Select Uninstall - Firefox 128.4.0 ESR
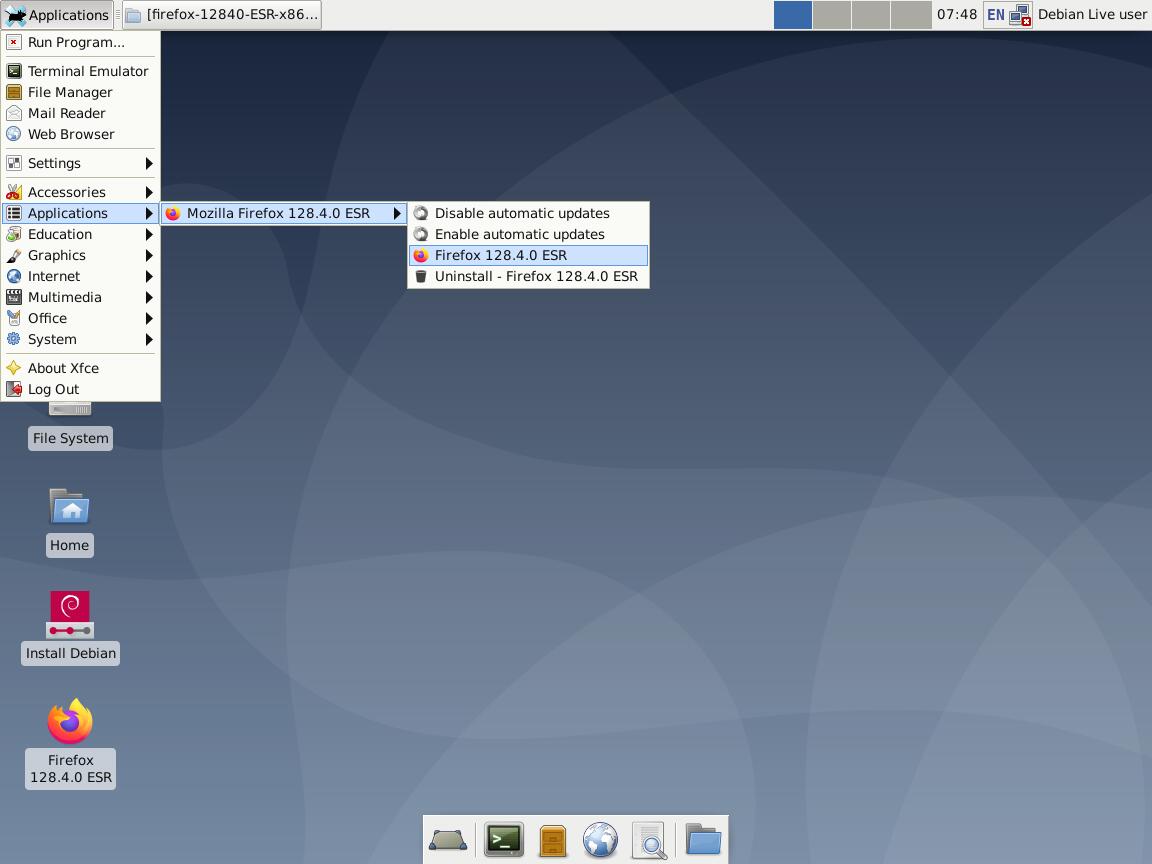The width and height of the screenshot is (1152, 864). tap(528, 276)
